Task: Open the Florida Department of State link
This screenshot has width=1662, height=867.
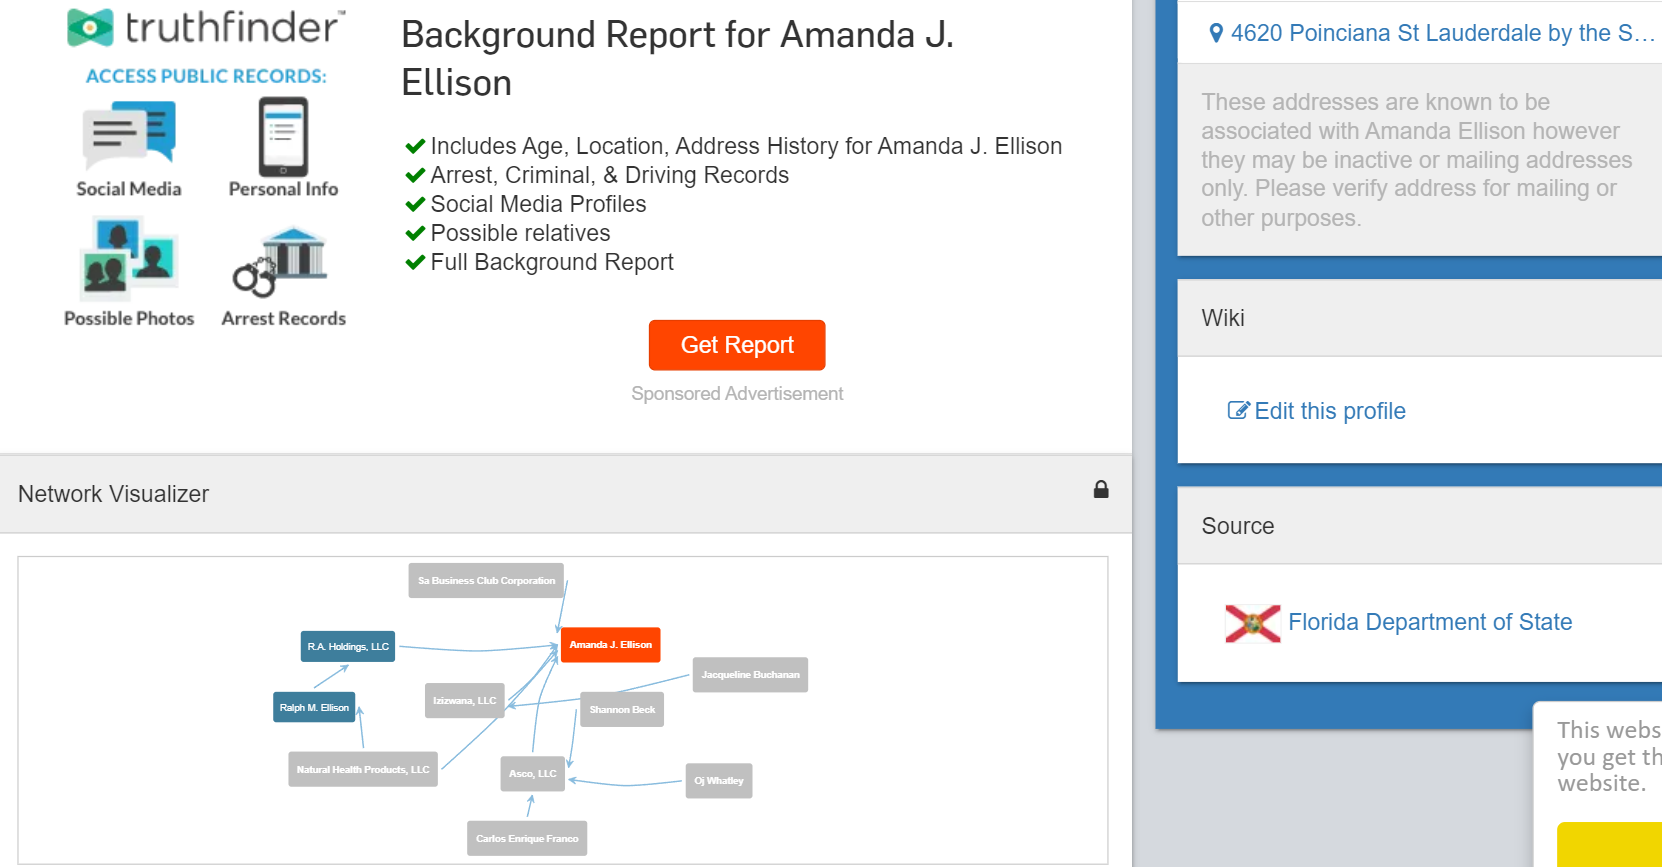Action: (1430, 622)
